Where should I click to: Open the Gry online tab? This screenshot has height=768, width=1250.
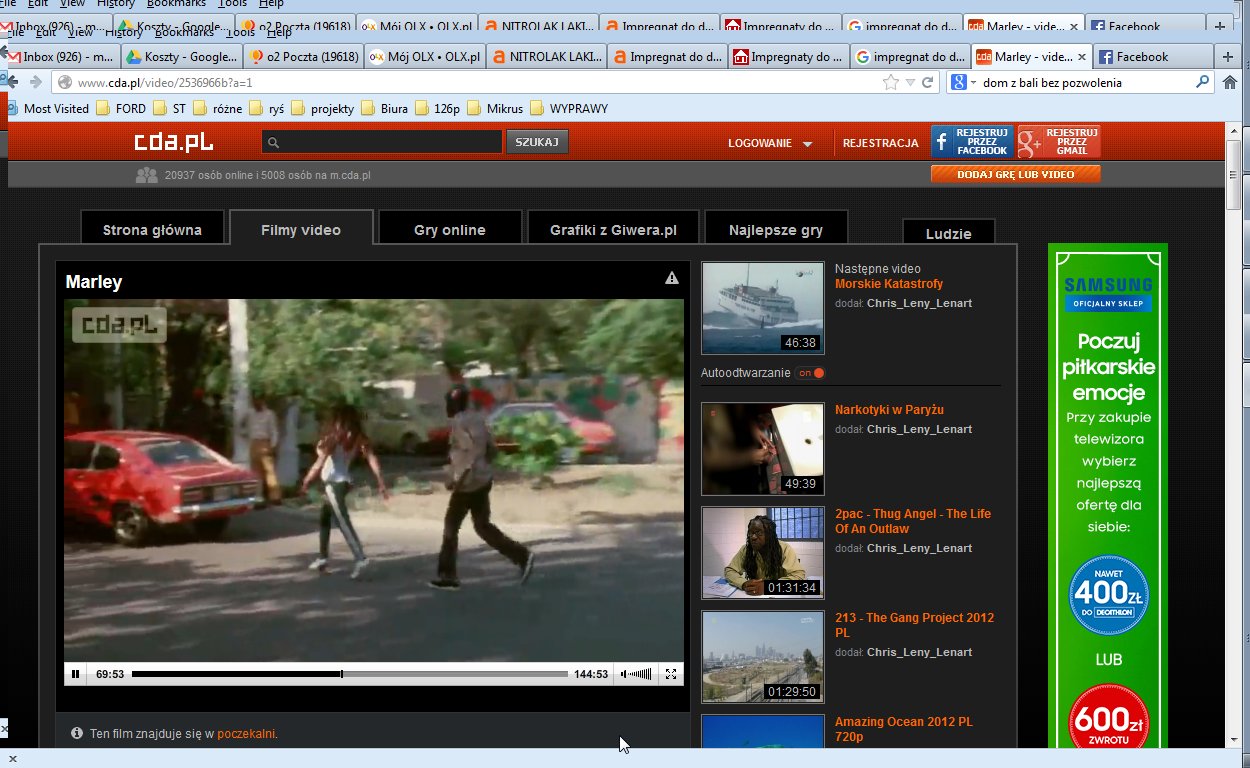point(450,230)
